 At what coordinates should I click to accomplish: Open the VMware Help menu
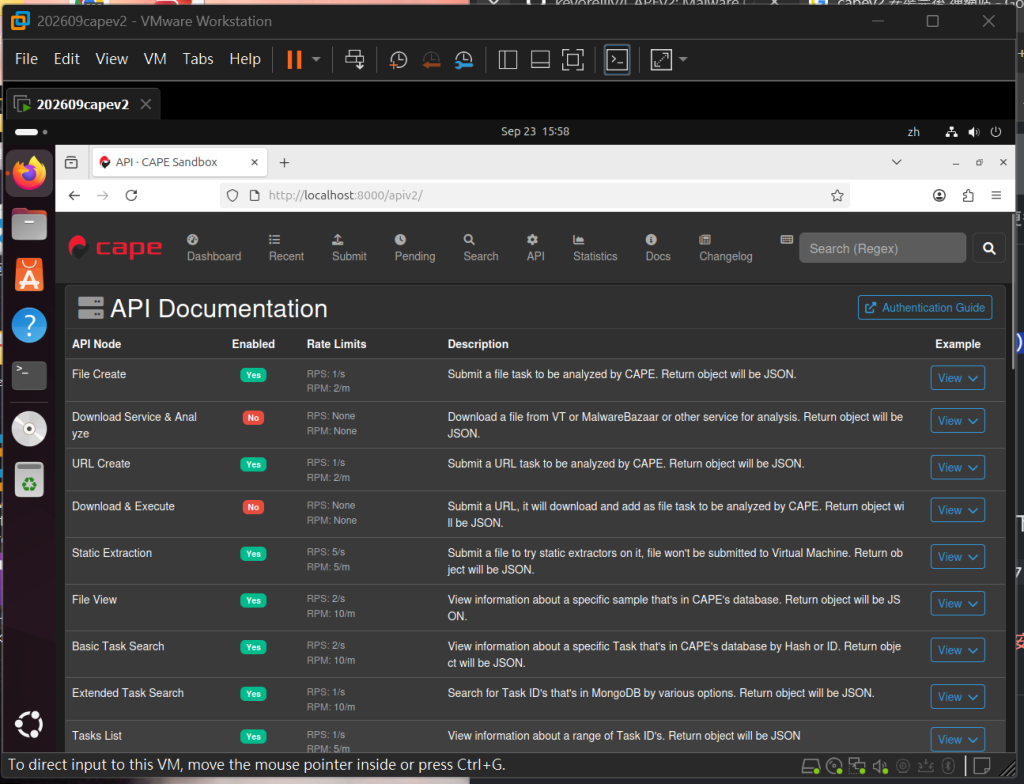pyautogui.click(x=245, y=59)
